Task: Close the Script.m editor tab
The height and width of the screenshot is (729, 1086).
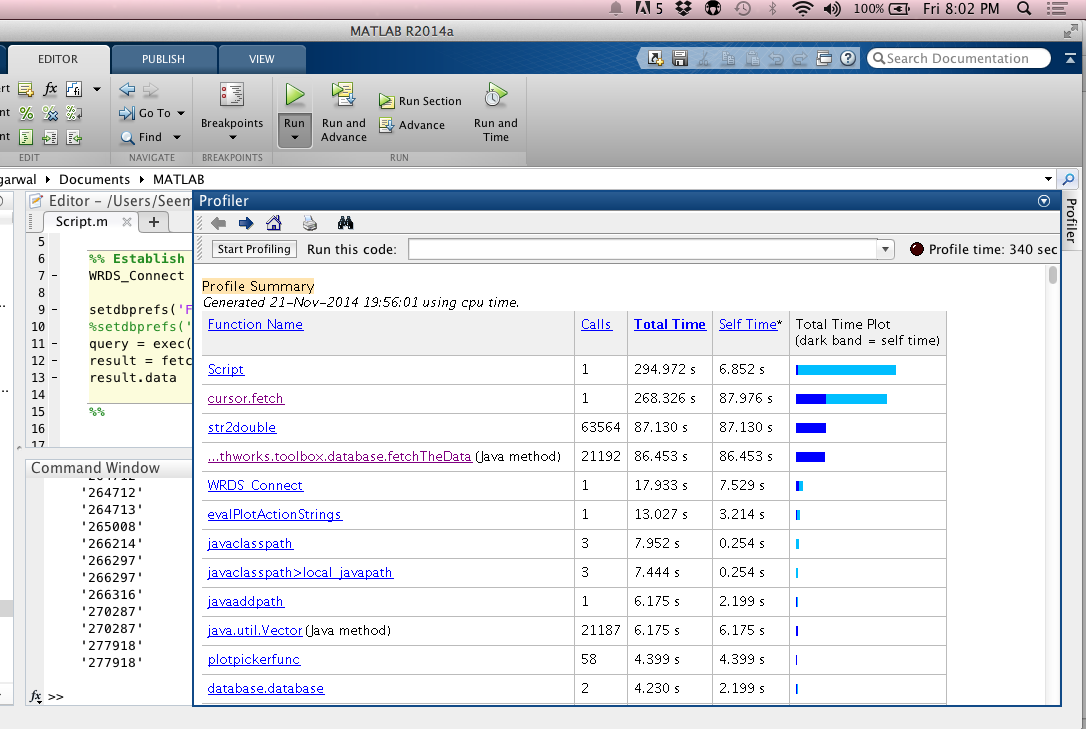Action: coord(127,222)
